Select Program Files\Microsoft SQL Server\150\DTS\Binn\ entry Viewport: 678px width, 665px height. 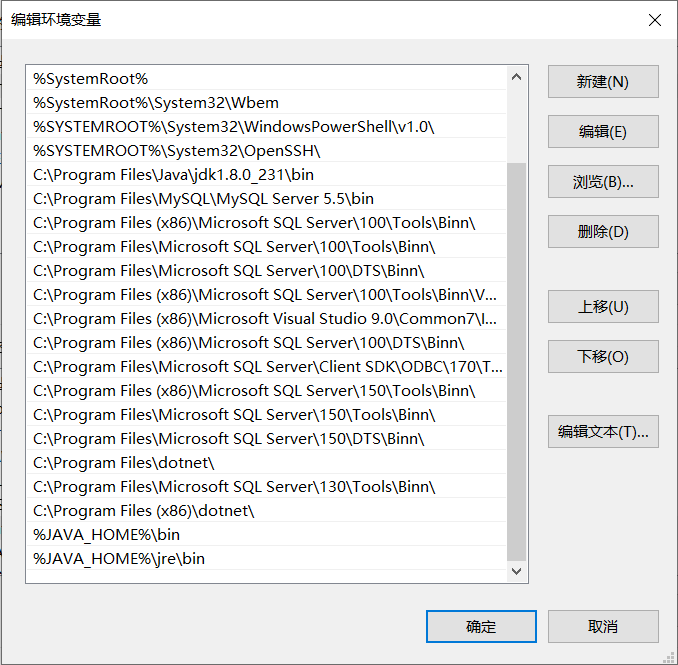click(x=266, y=438)
